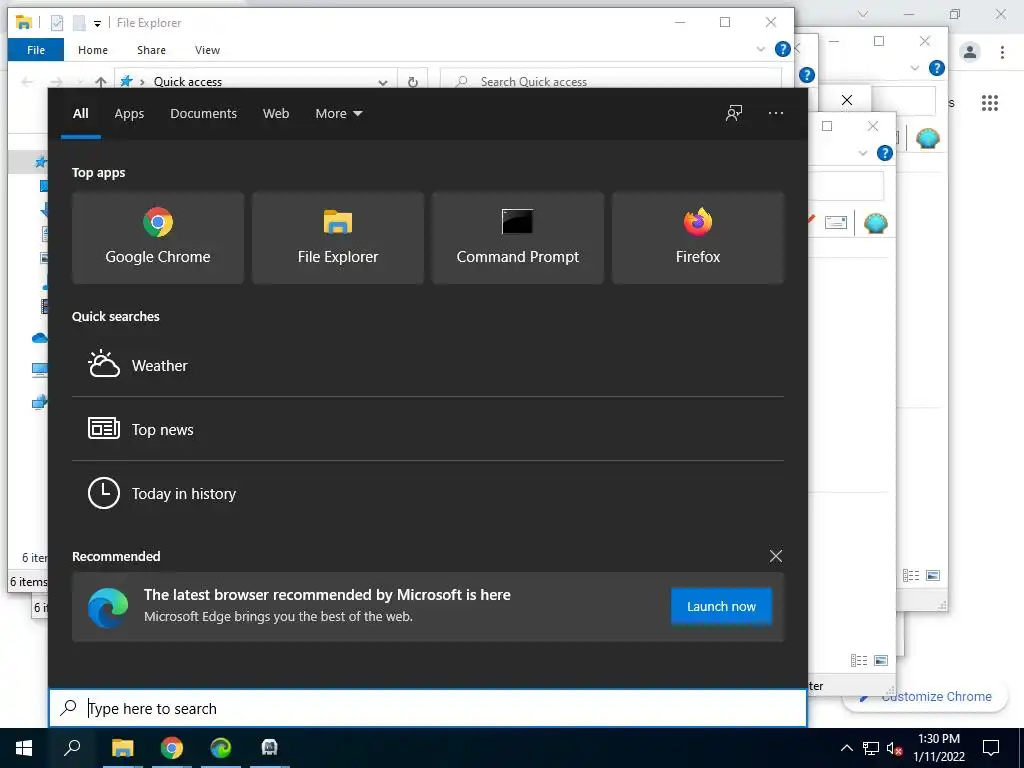Image resolution: width=1024 pixels, height=768 pixels.
Task: Open the Action Center notifications icon
Action: (991, 748)
